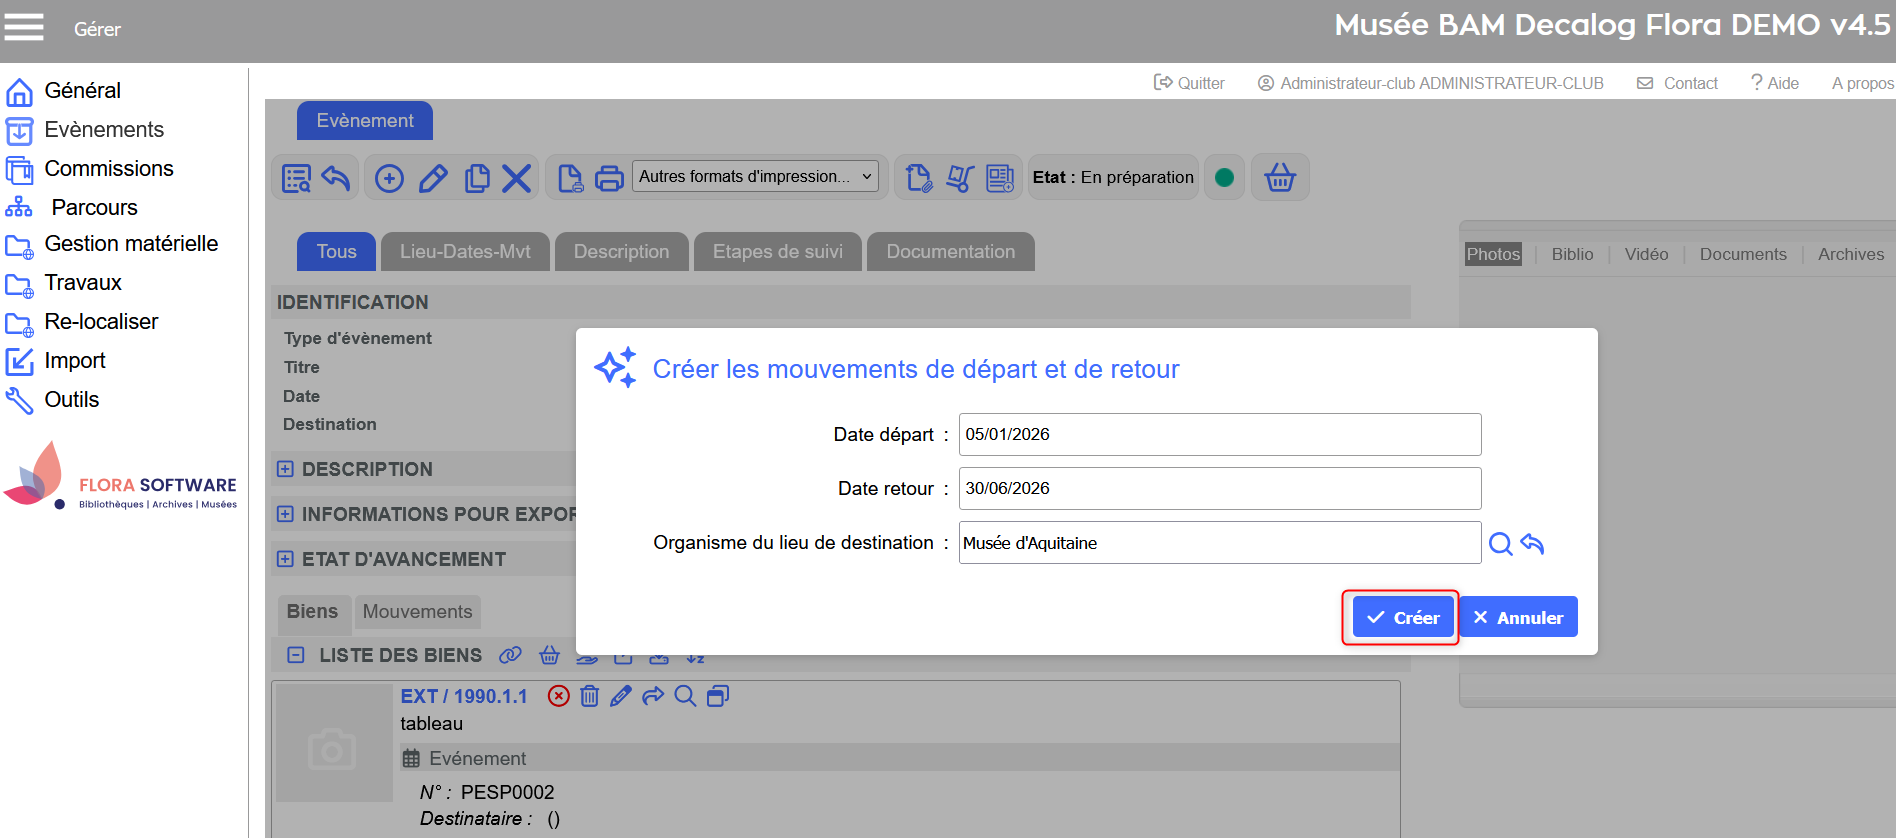Expand the ETAT D'AVANCEMENT section

pos(286,559)
